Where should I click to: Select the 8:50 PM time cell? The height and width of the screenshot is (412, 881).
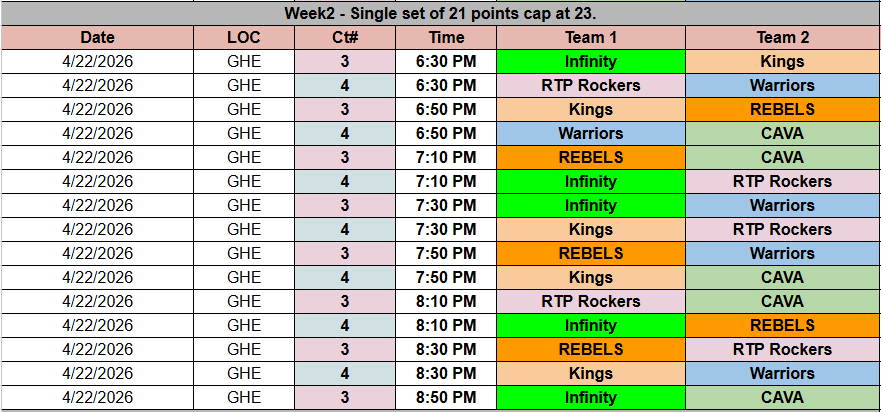pyautogui.click(x=446, y=397)
